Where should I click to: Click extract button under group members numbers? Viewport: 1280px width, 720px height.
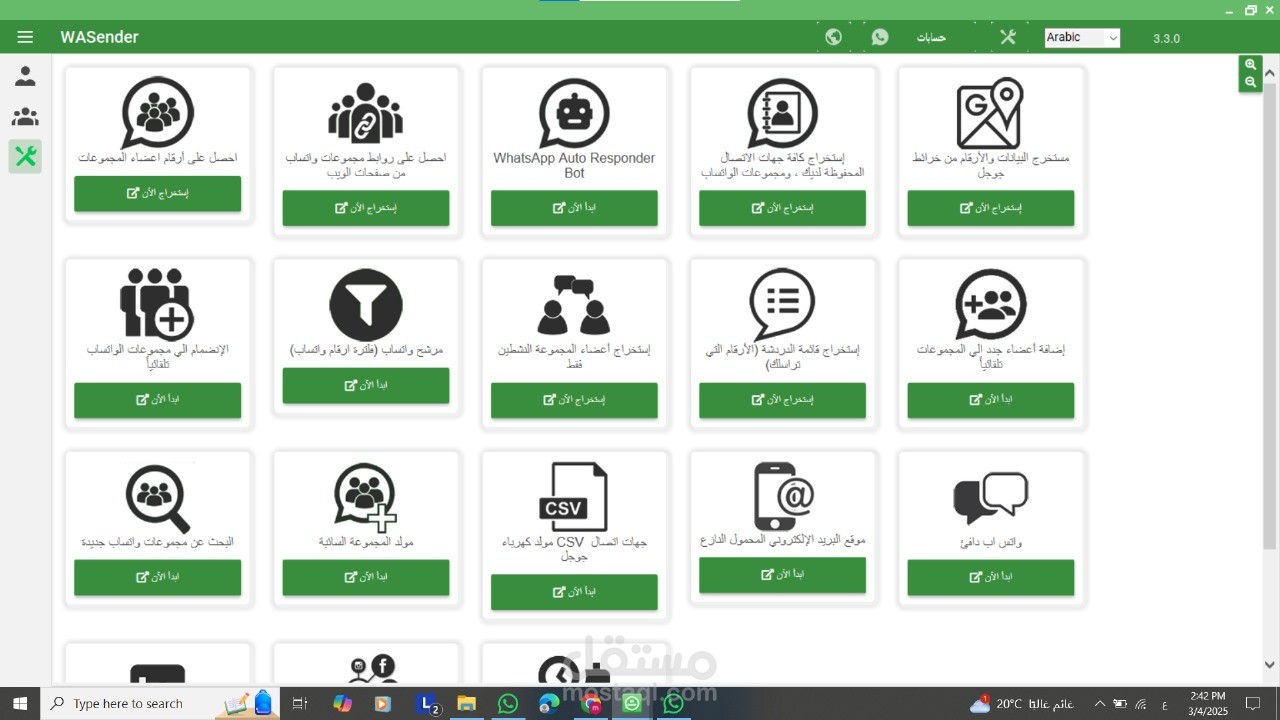tap(157, 193)
